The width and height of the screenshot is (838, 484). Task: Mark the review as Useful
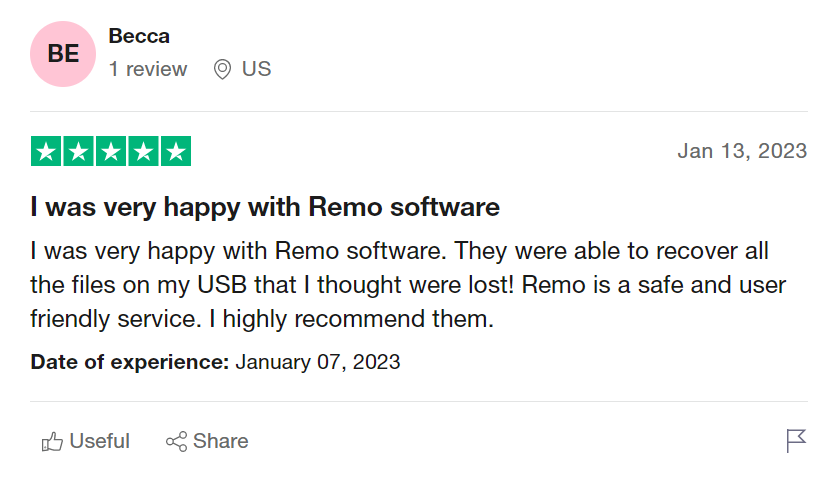tap(99, 441)
